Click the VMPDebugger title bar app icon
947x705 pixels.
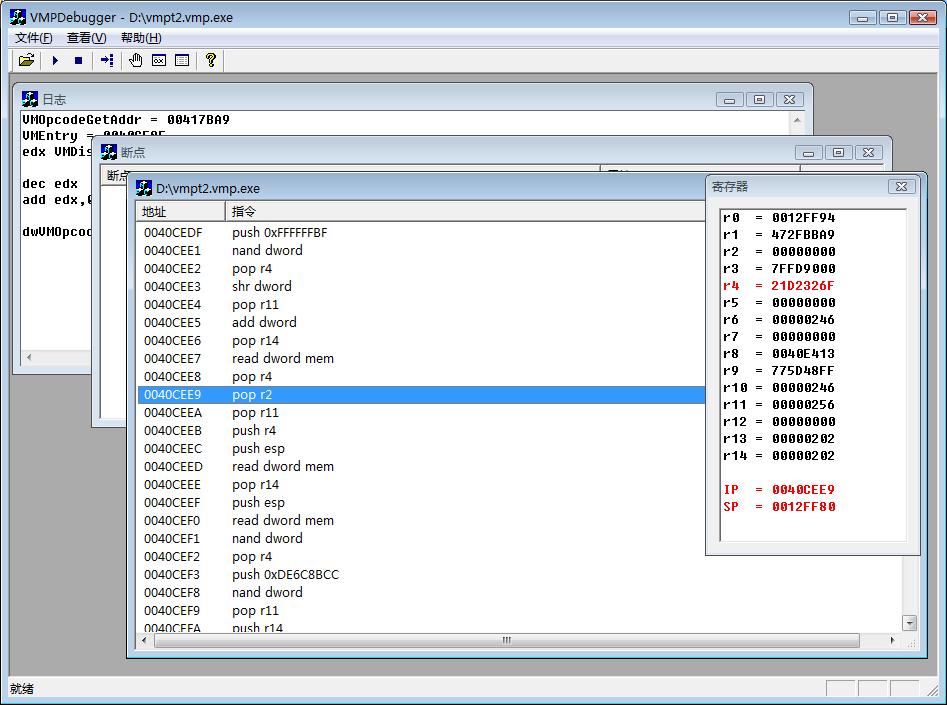(x=18, y=17)
